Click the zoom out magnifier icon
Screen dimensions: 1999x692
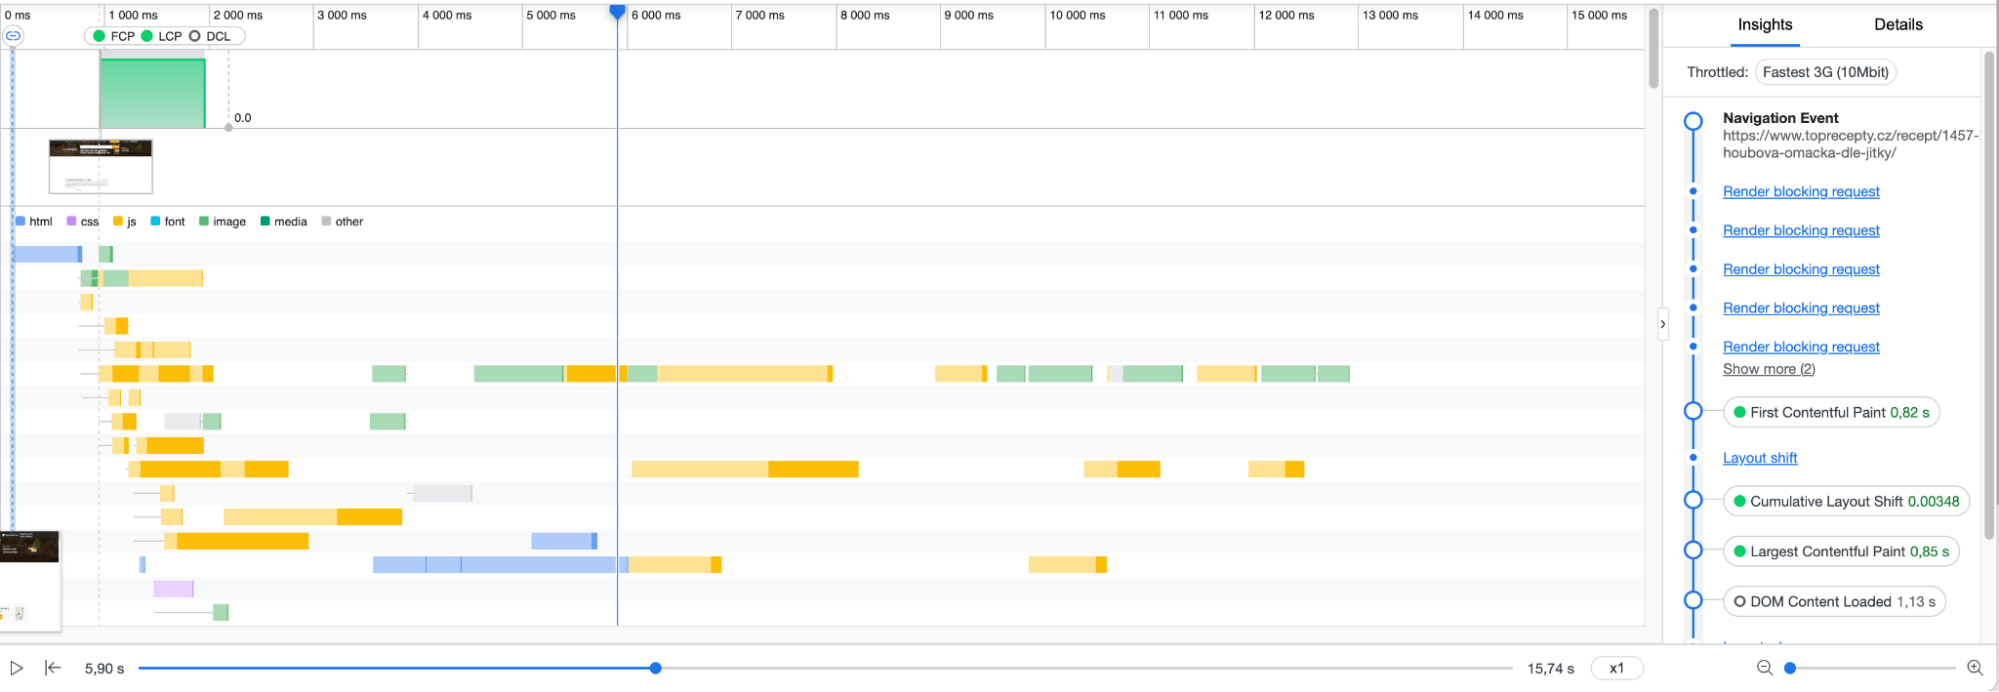[x=1764, y=668]
